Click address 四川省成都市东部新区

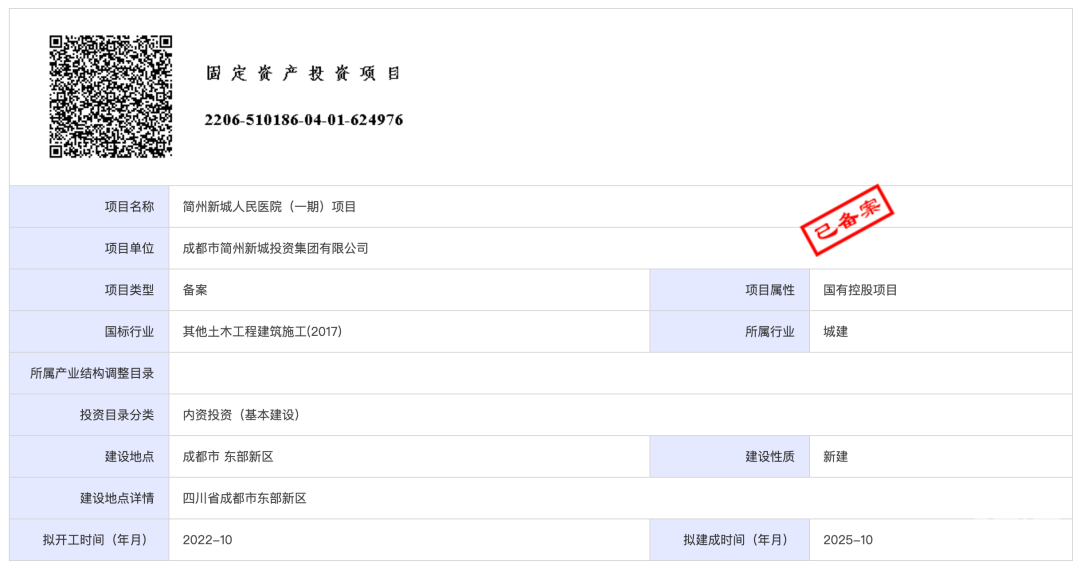[x=244, y=498]
